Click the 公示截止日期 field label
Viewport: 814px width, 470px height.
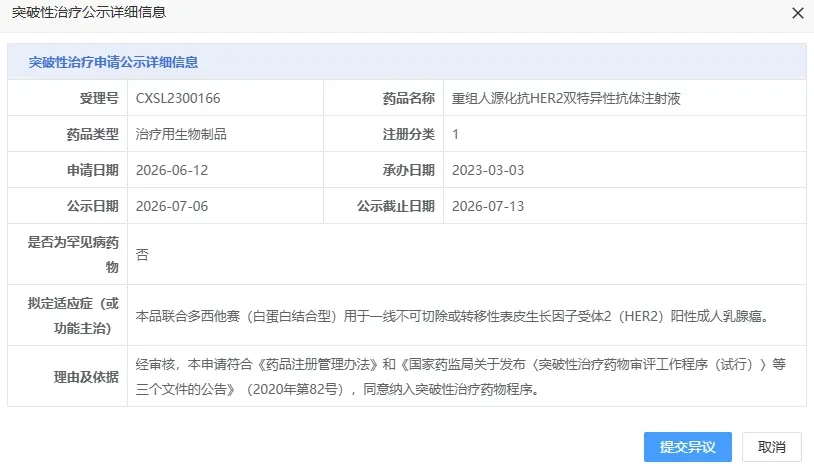pos(396,206)
